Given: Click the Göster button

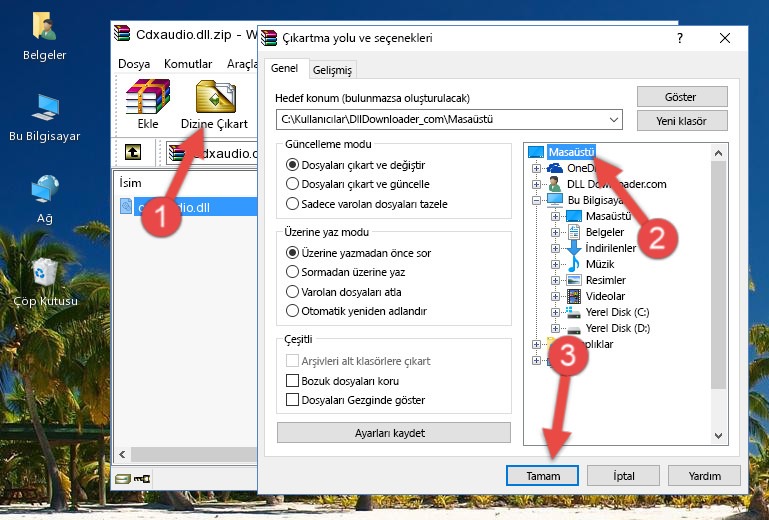Looking at the screenshot, I should [682, 97].
